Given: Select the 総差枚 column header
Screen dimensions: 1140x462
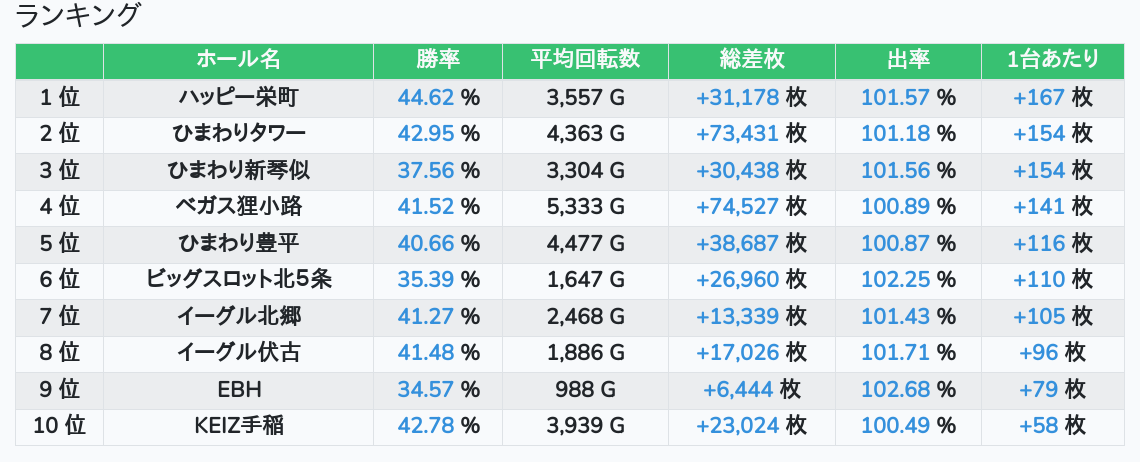Looking at the screenshot, I should 752,60.
